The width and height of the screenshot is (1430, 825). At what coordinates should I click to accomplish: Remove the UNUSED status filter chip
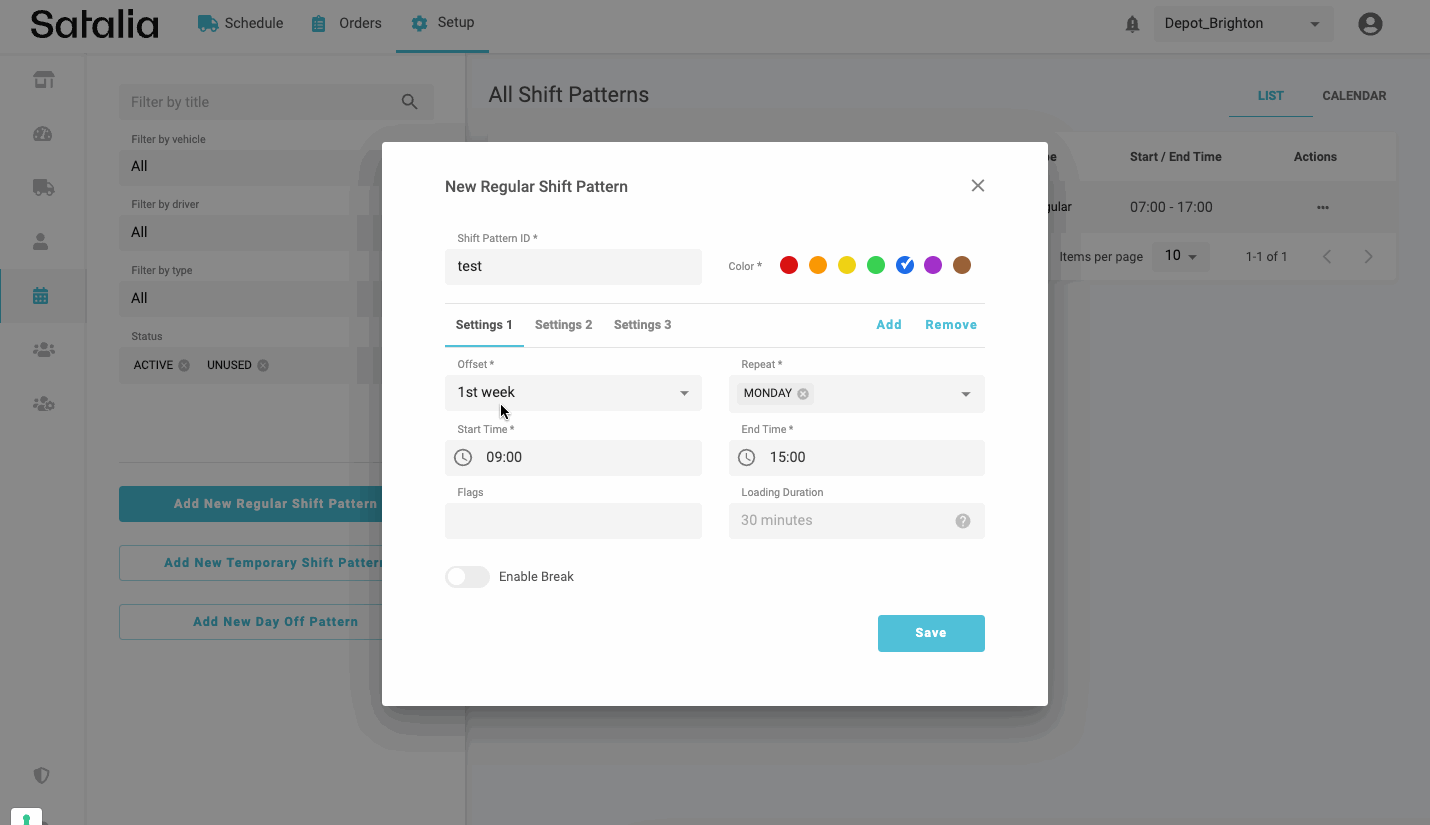pos(263,366)
